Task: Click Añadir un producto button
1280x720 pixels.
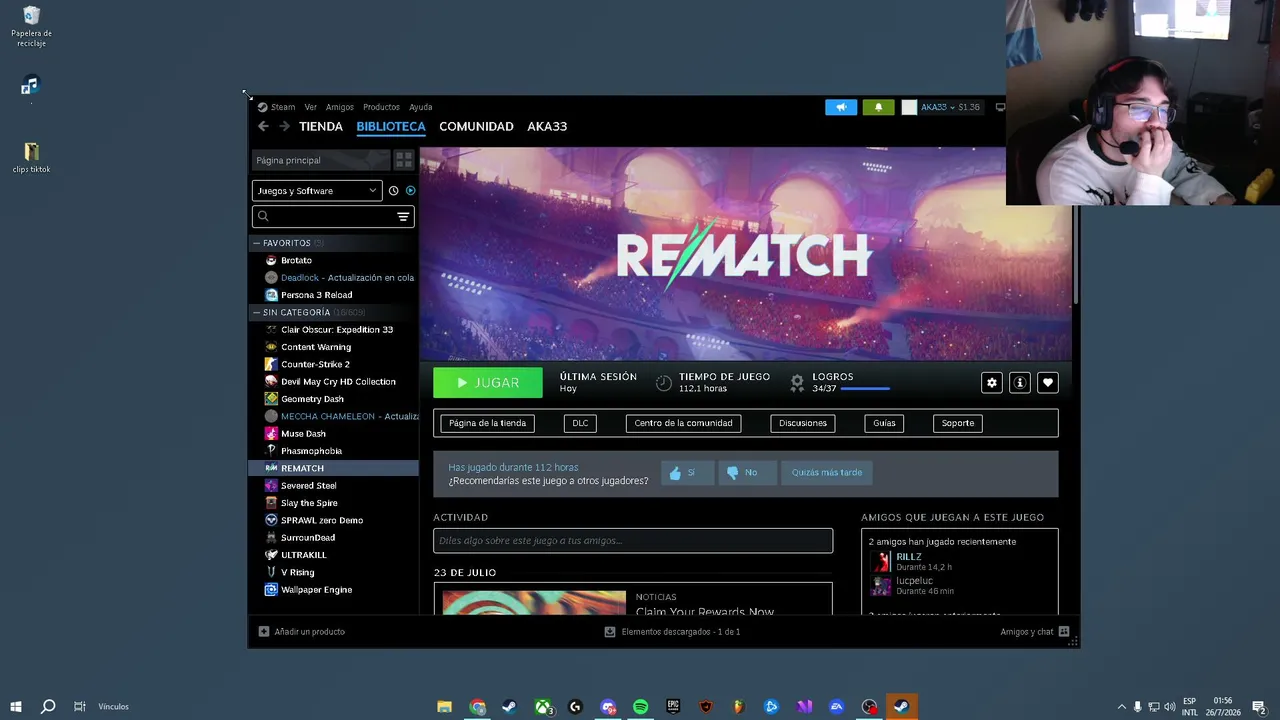Action: (302, 632)
